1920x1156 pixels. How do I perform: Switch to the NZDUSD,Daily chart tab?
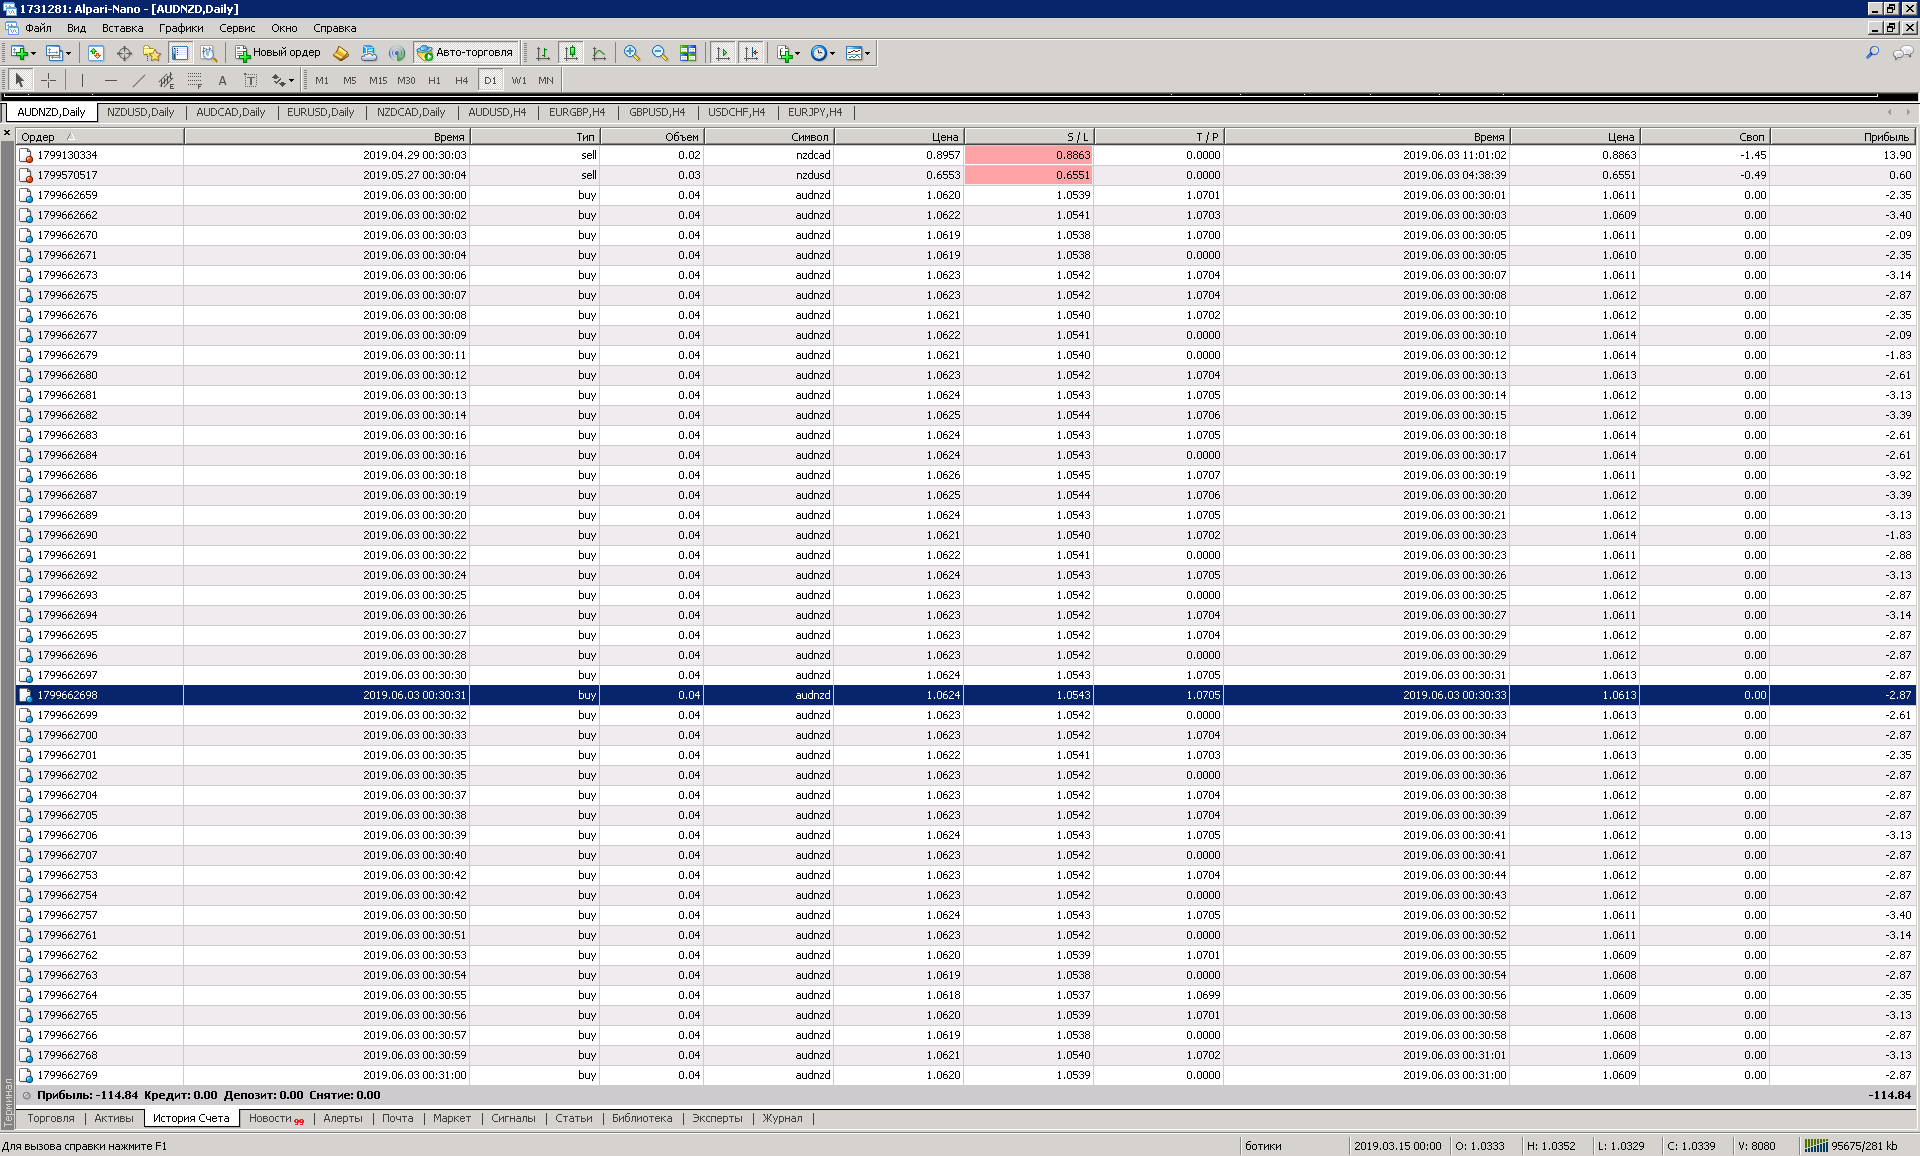[x=140, y=112]
